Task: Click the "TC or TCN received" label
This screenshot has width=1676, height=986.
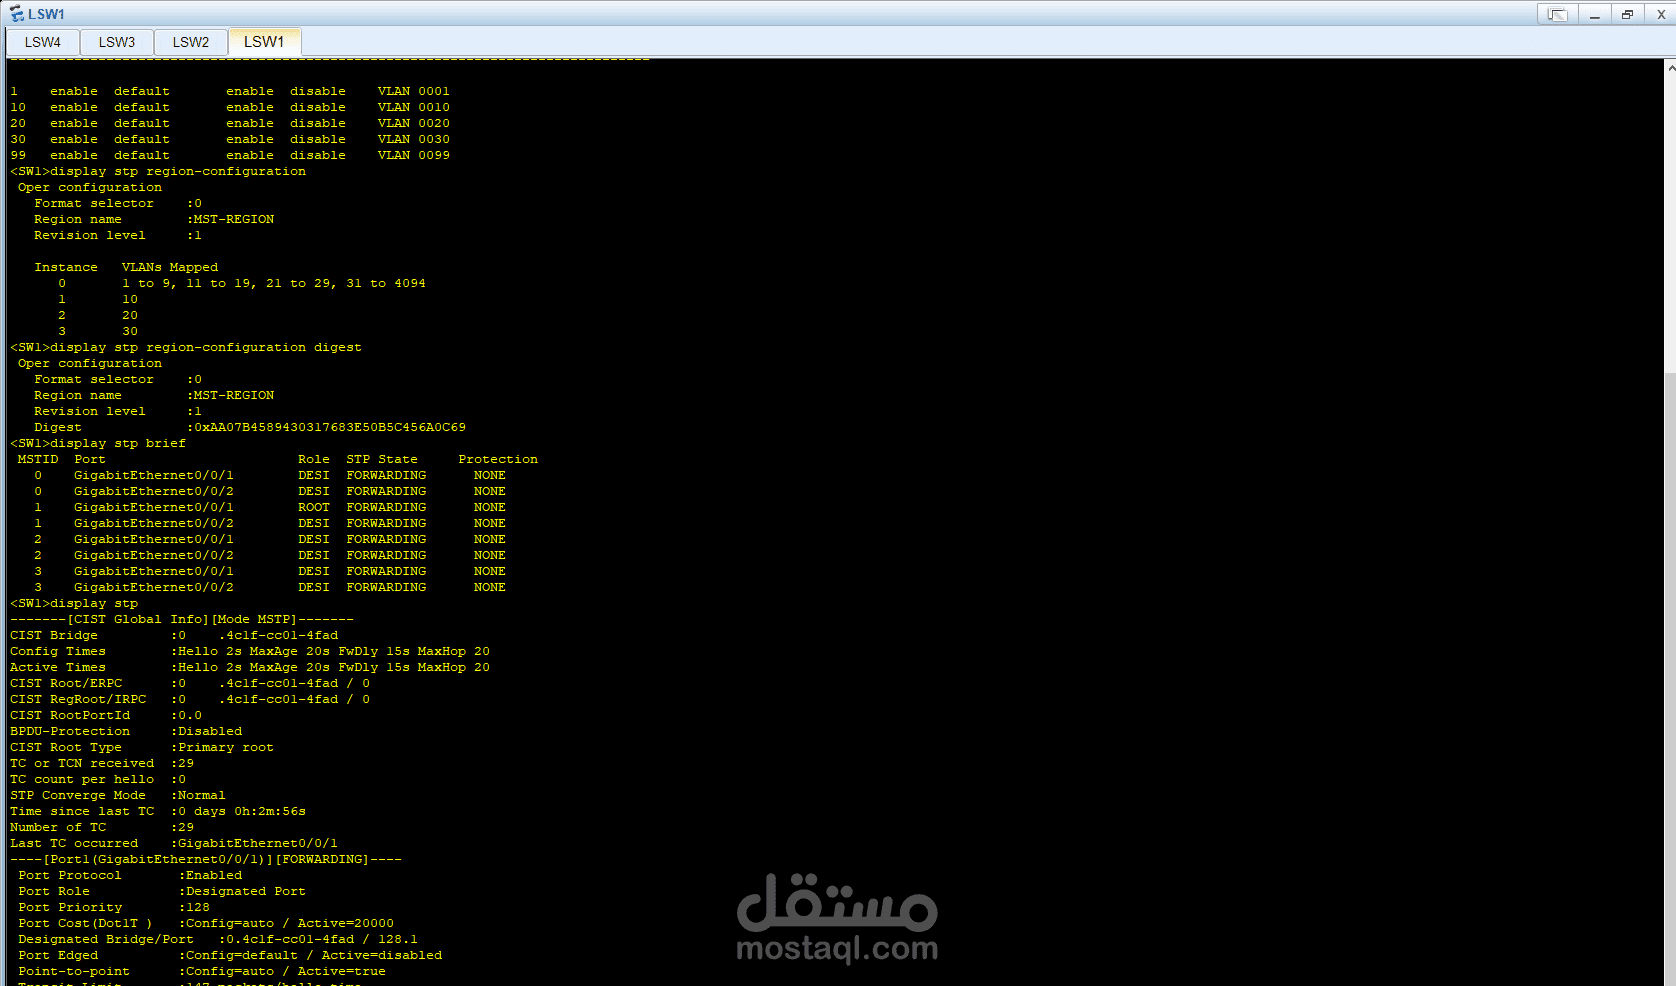Action: point(82,763)
